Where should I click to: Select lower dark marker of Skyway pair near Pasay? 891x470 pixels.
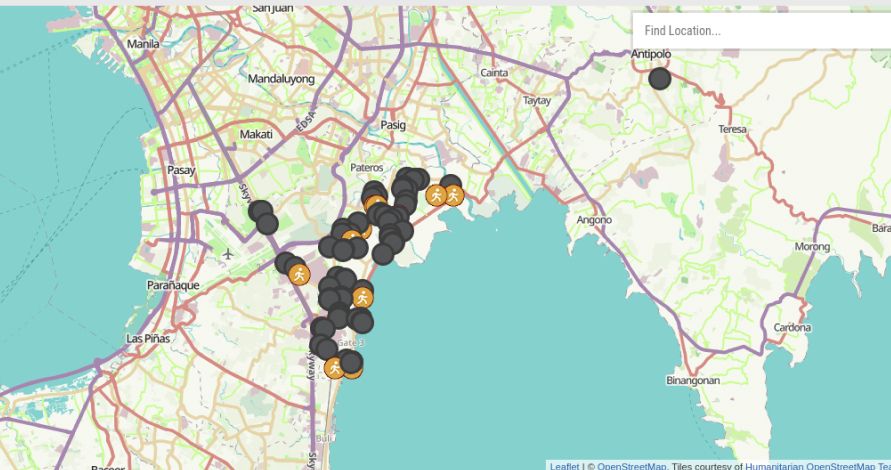point(267,224)
